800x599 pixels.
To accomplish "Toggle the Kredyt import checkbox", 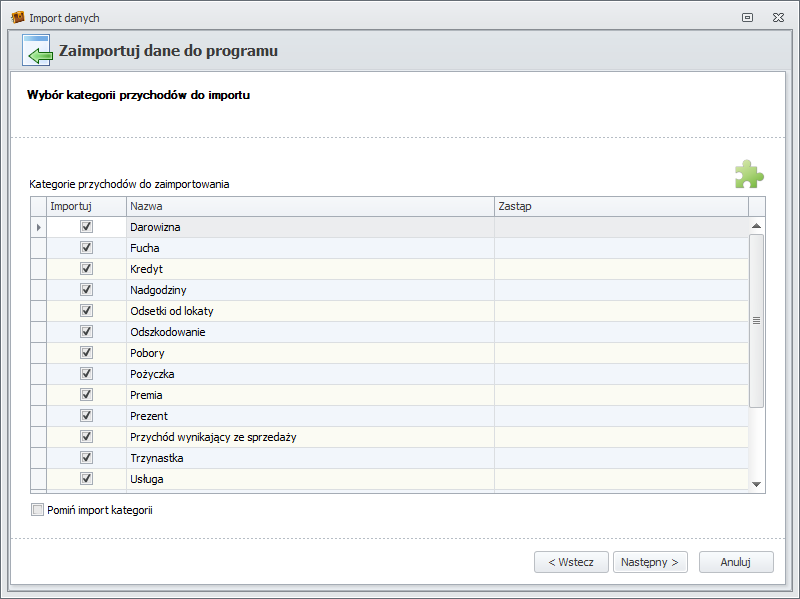I will click(x=86, y=269).
